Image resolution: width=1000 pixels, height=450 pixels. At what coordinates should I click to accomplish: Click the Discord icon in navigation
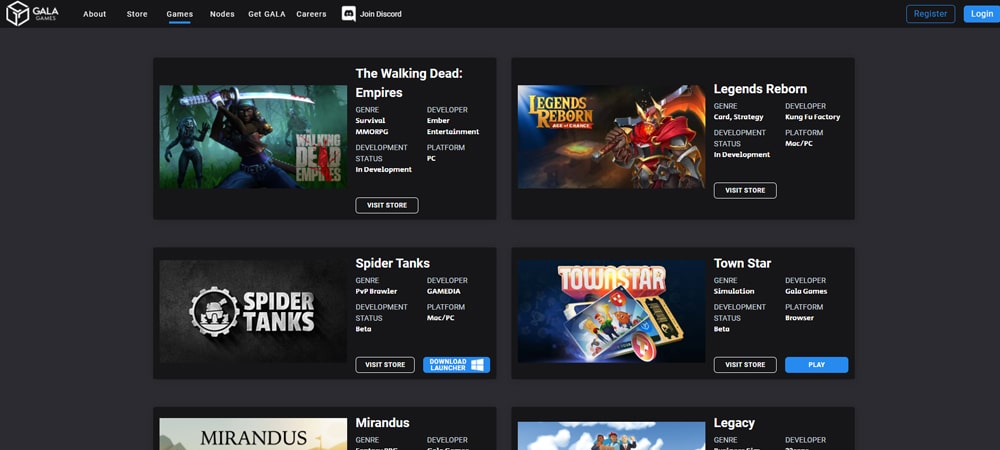click(x=348, y=14)
